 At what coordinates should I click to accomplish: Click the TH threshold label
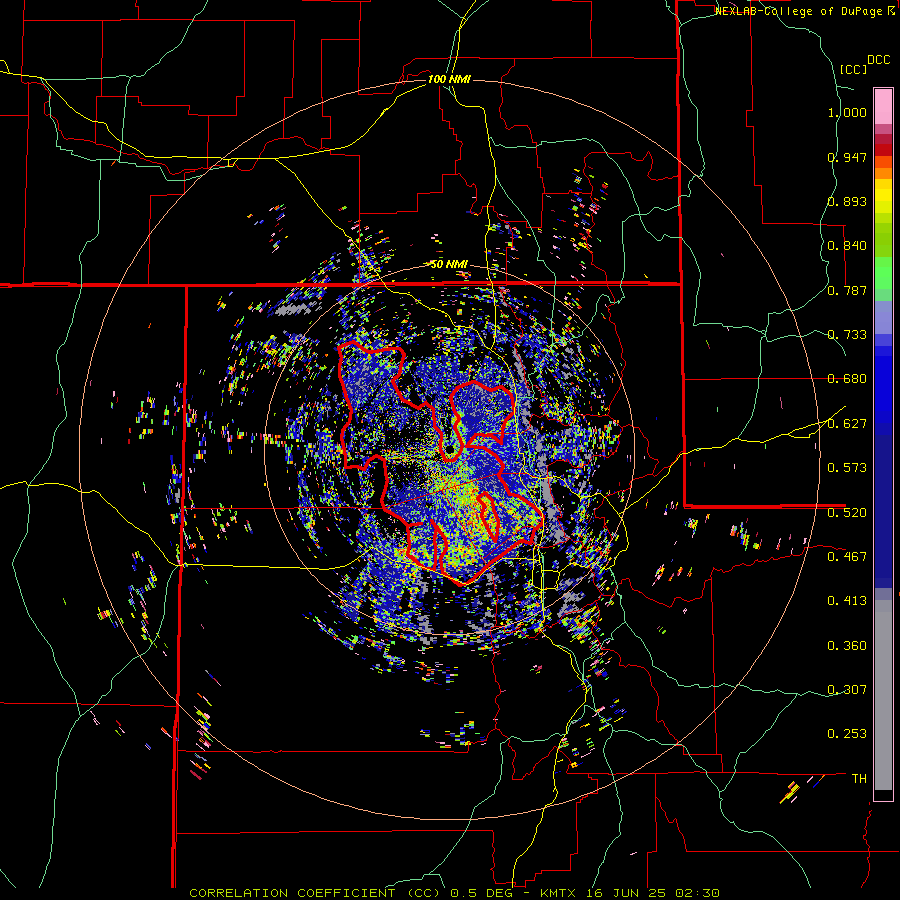(859, 779)
